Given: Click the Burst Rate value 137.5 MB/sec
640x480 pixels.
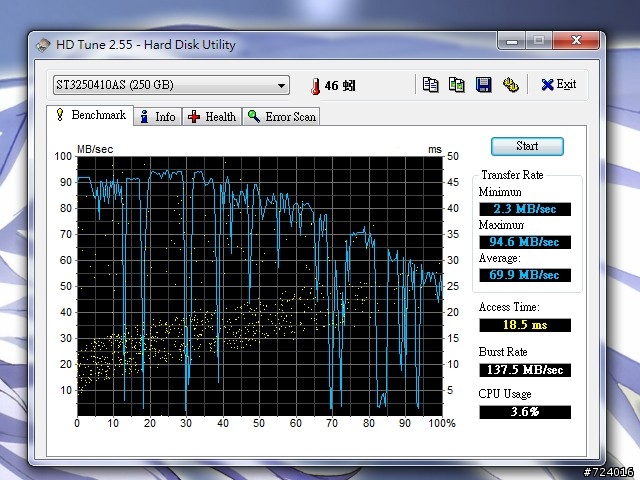Looking at the screenshot, I should click(x=525, y=370).
